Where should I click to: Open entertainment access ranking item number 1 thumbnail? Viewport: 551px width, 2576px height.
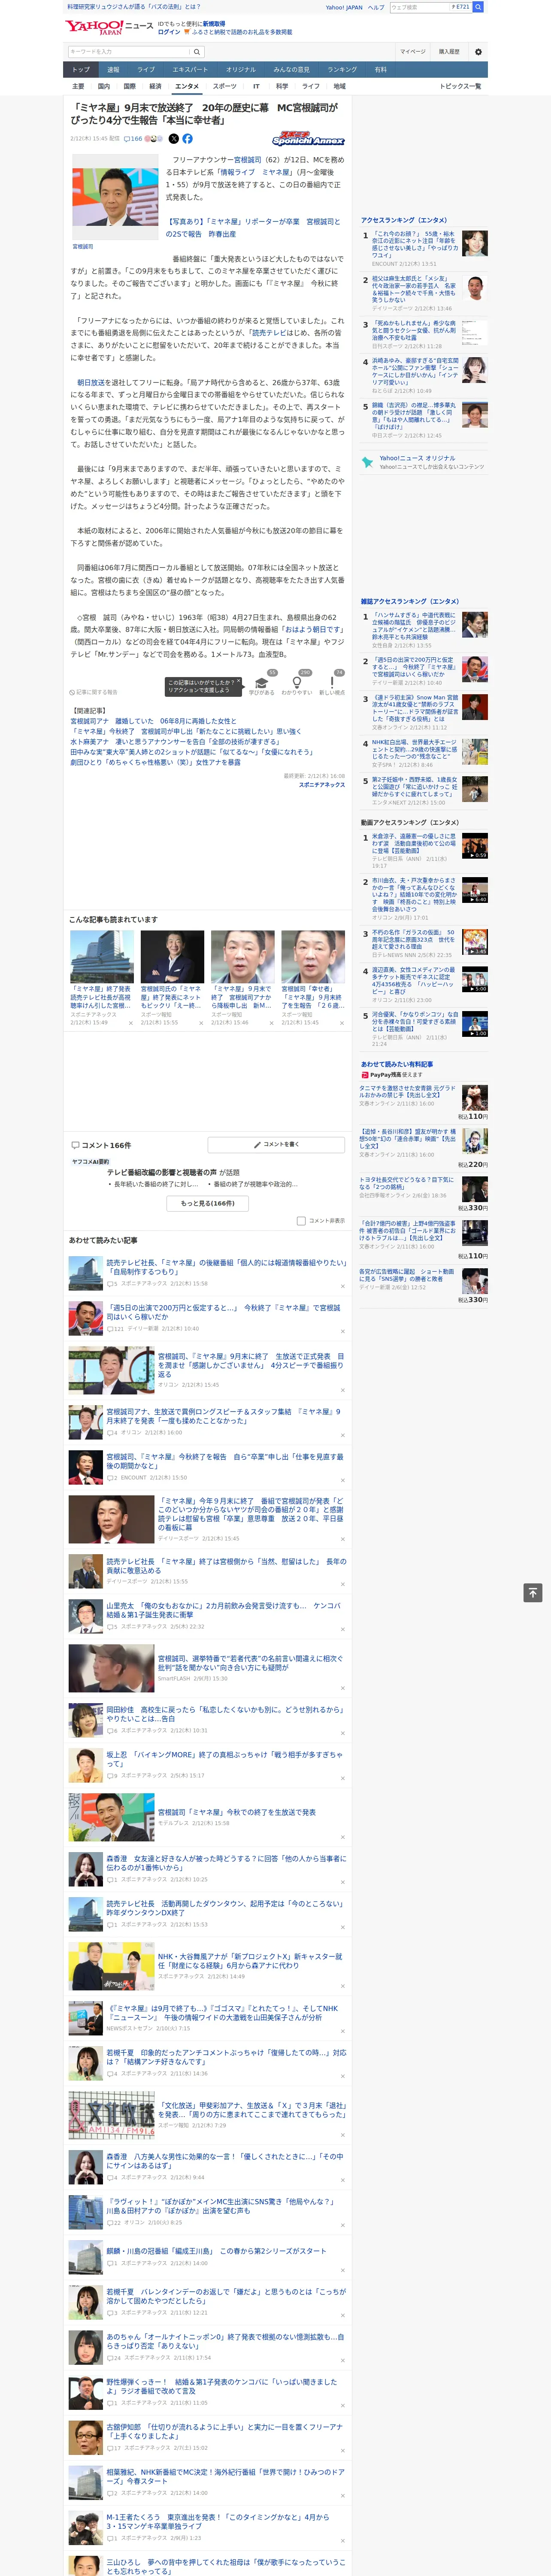(475, 243)
